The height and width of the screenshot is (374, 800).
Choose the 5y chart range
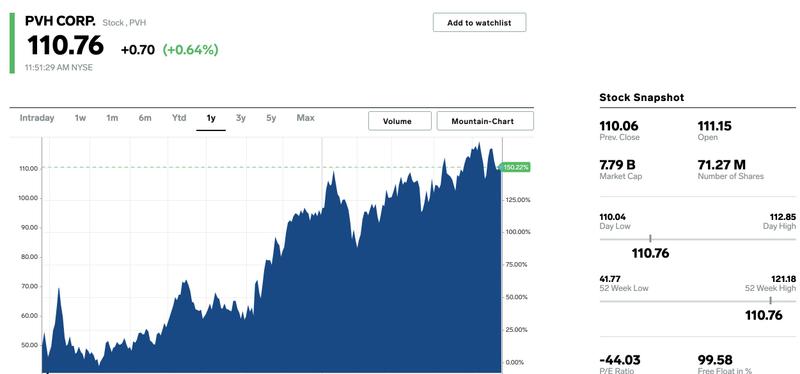(x=271, y=118)
